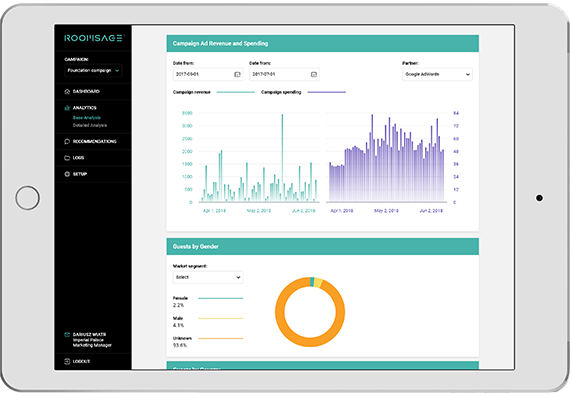
Task: Click the Dashboard home icon
Action: coord(67,91)
